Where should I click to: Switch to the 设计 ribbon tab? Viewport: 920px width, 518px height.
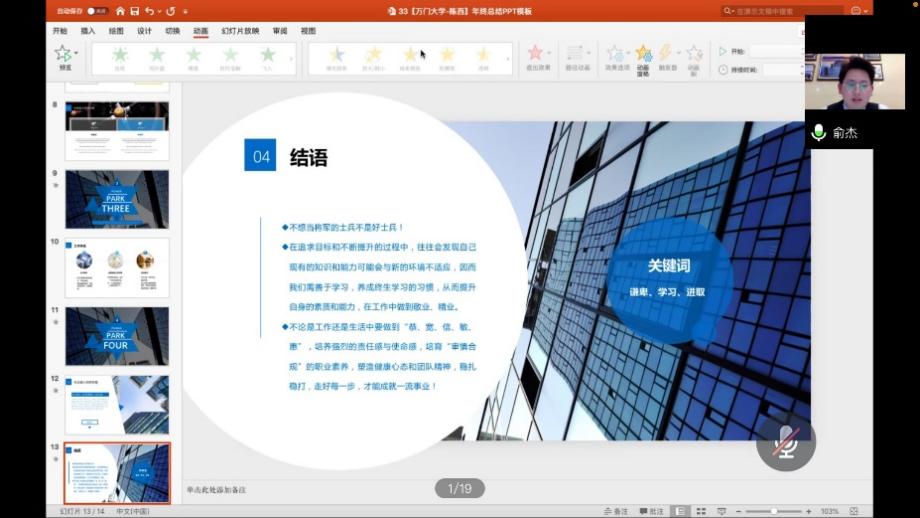pos(144,31)
